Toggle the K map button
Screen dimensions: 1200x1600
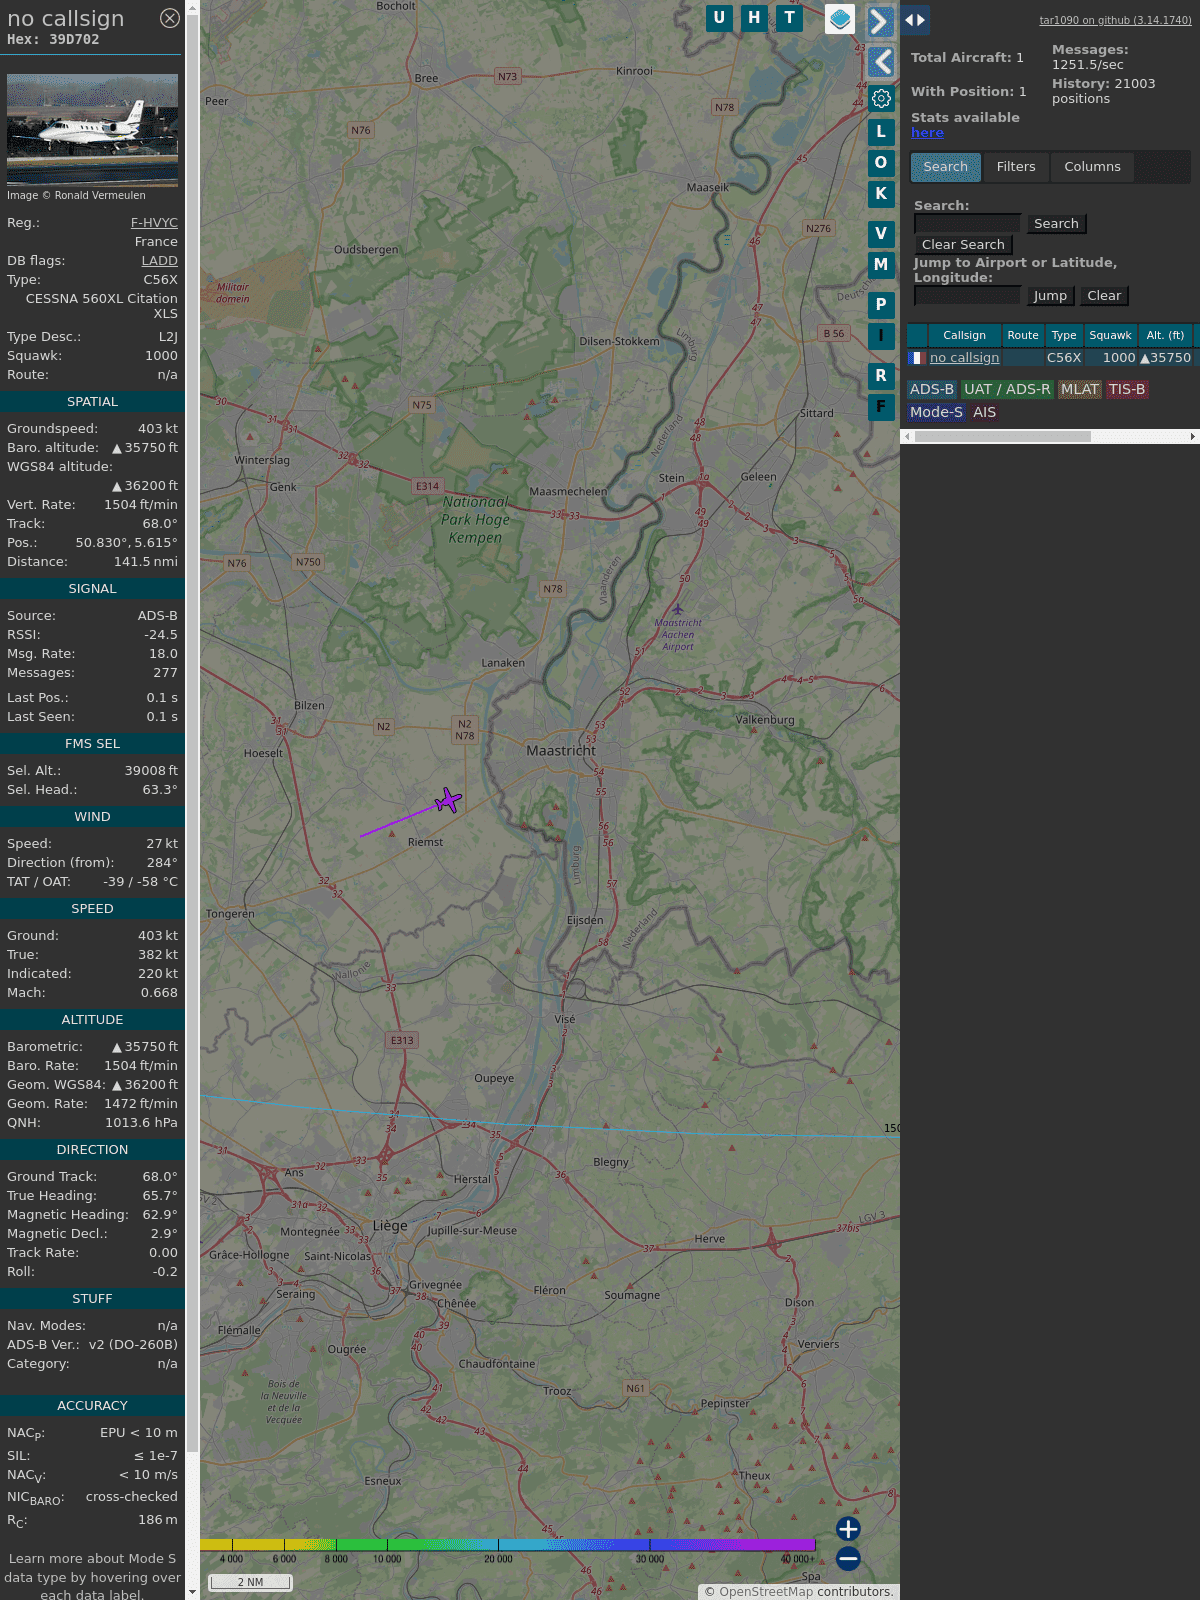pyautogui.click(x=881, y=193)
